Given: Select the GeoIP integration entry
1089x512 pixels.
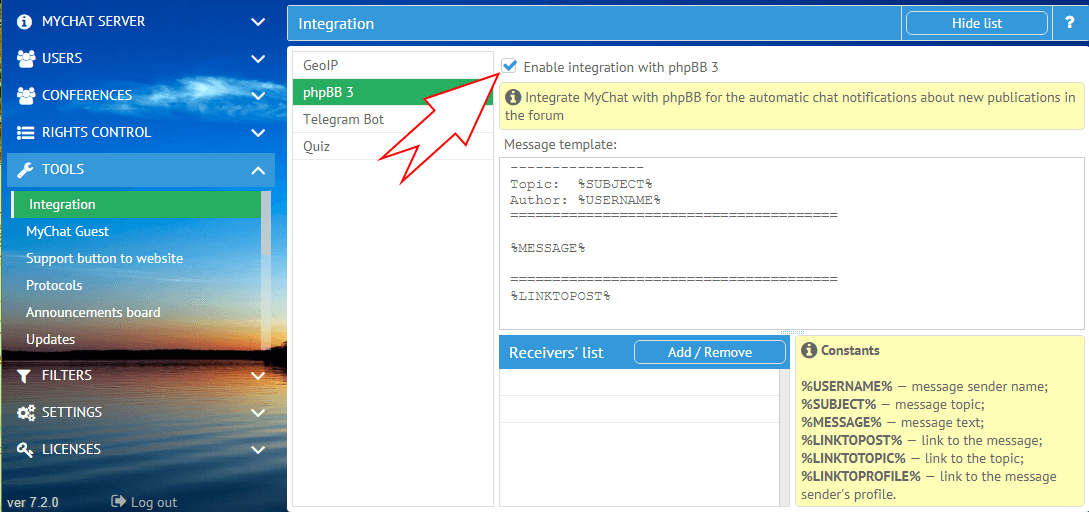Looking at the screenshot, I should click(x=320, y=65).
